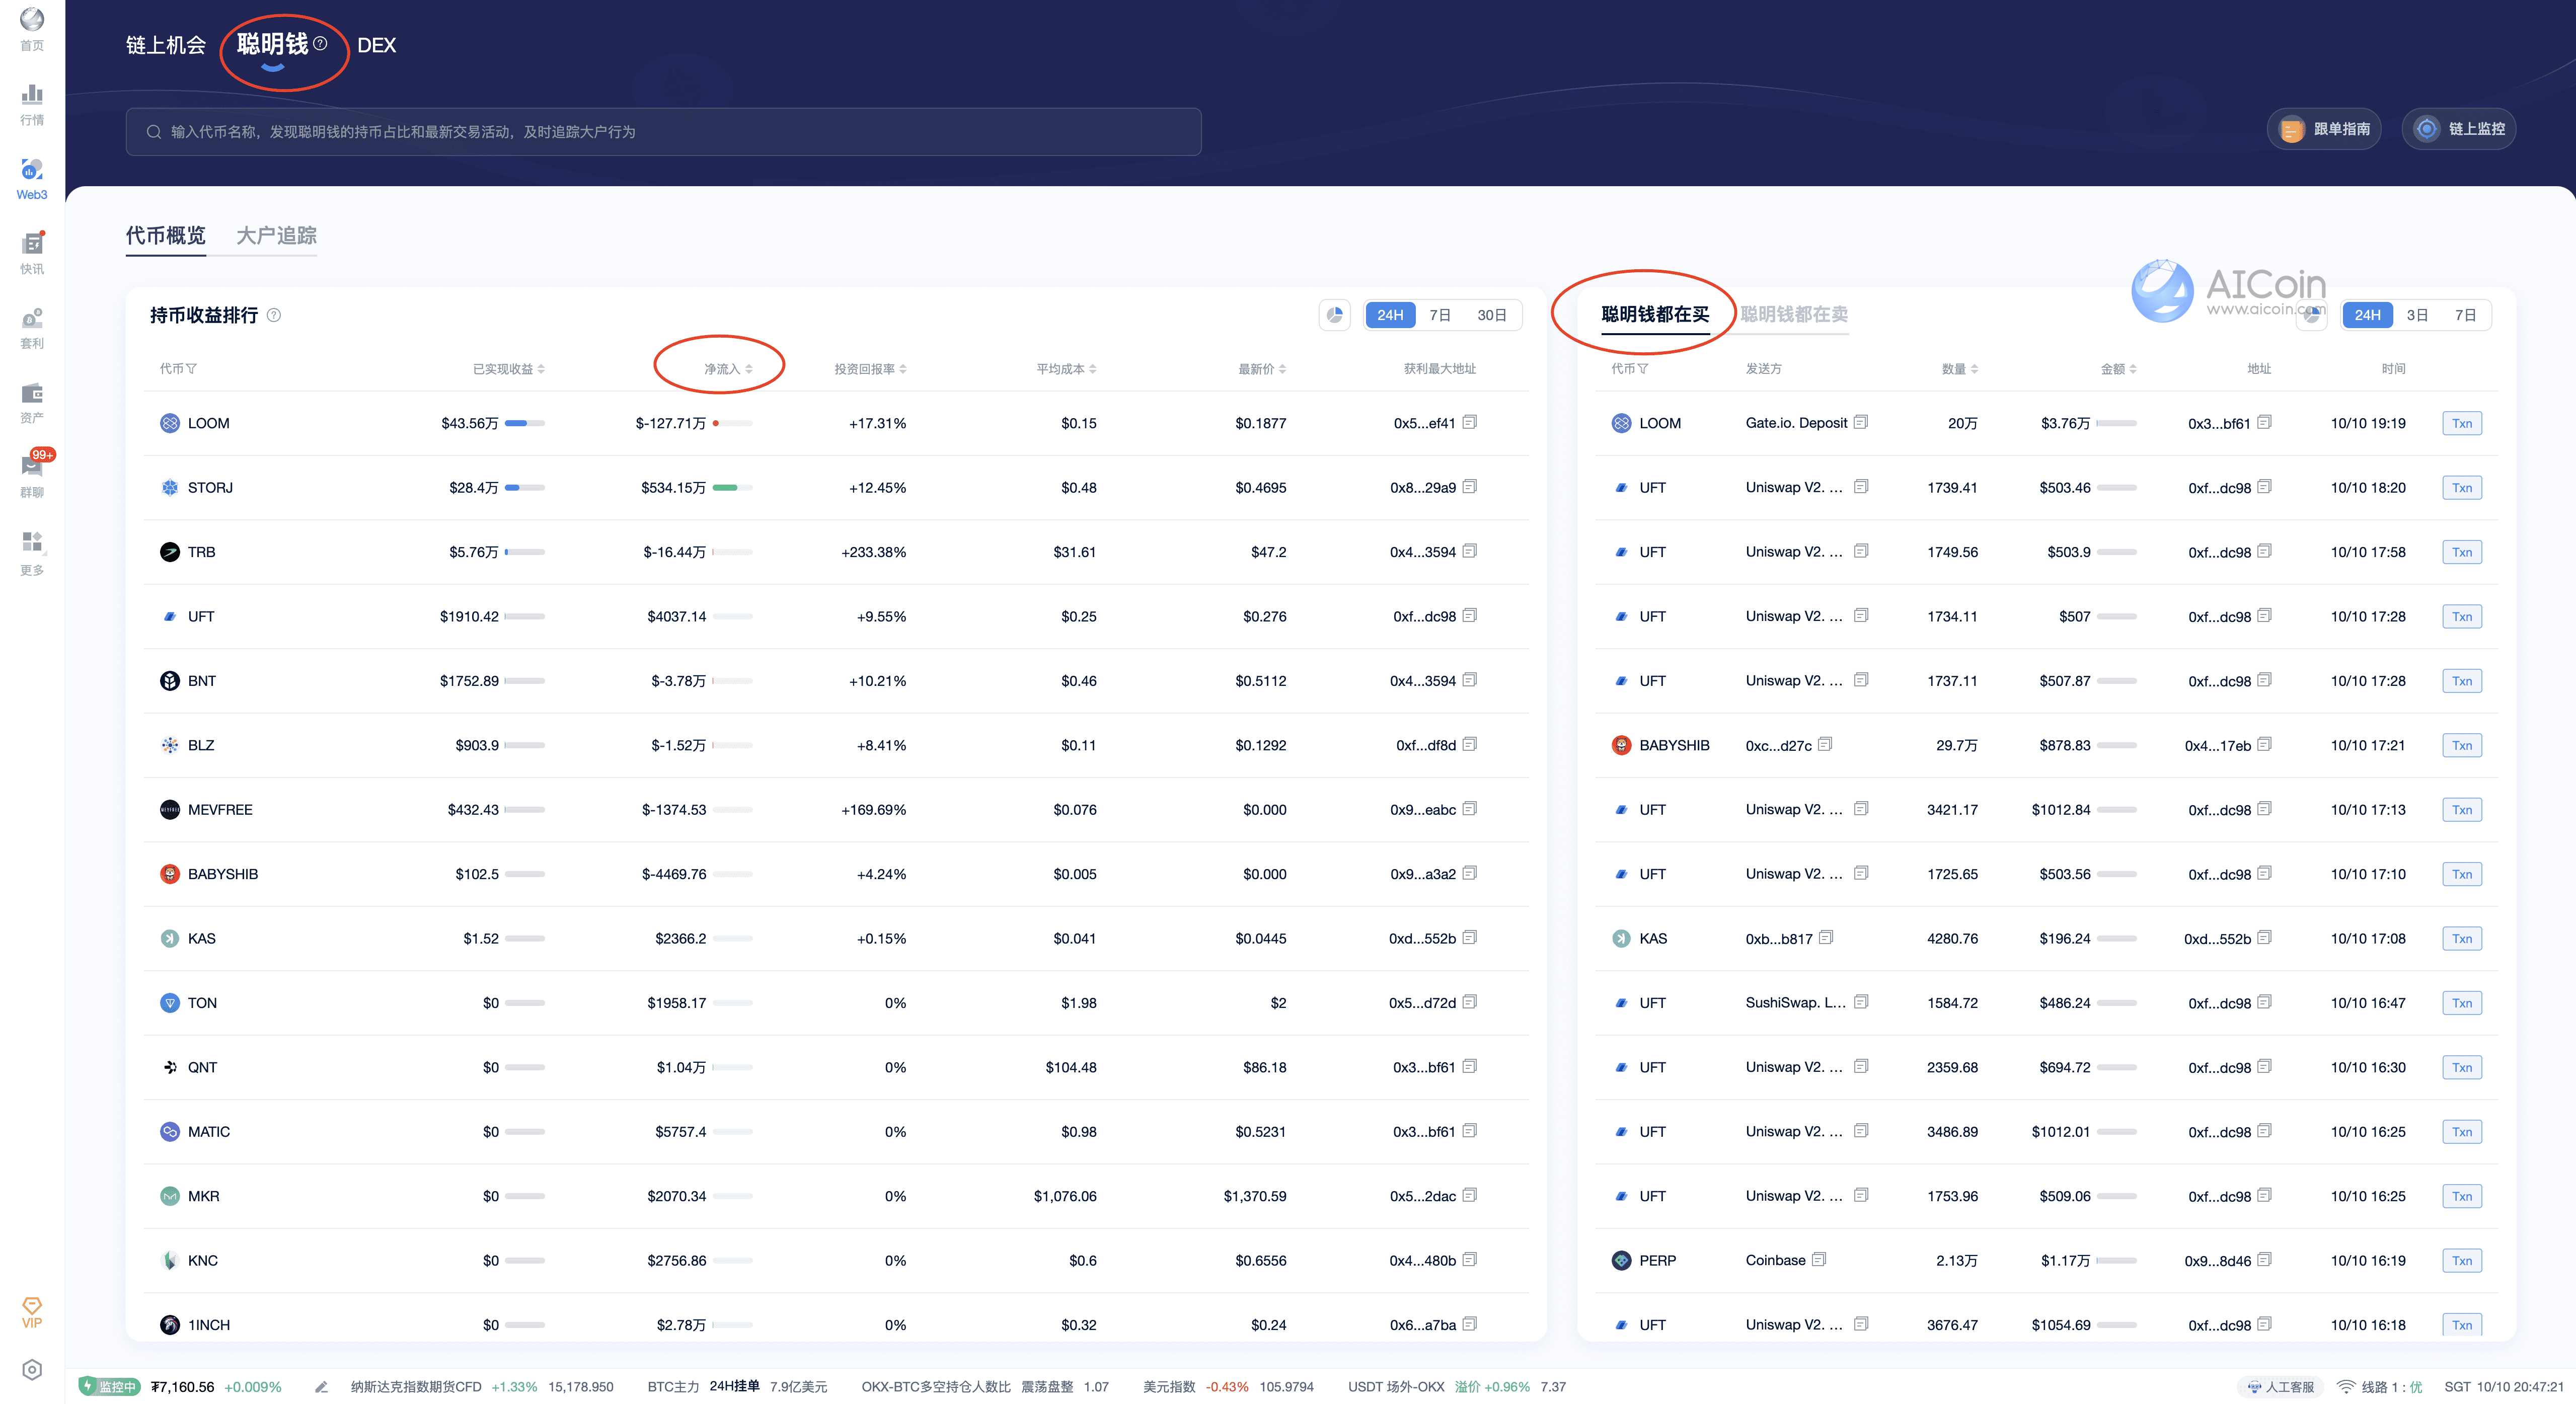Open the pie chart icon in 持币收益排行
This screenshot has height=1404, width=2576.
point(1335,315)
